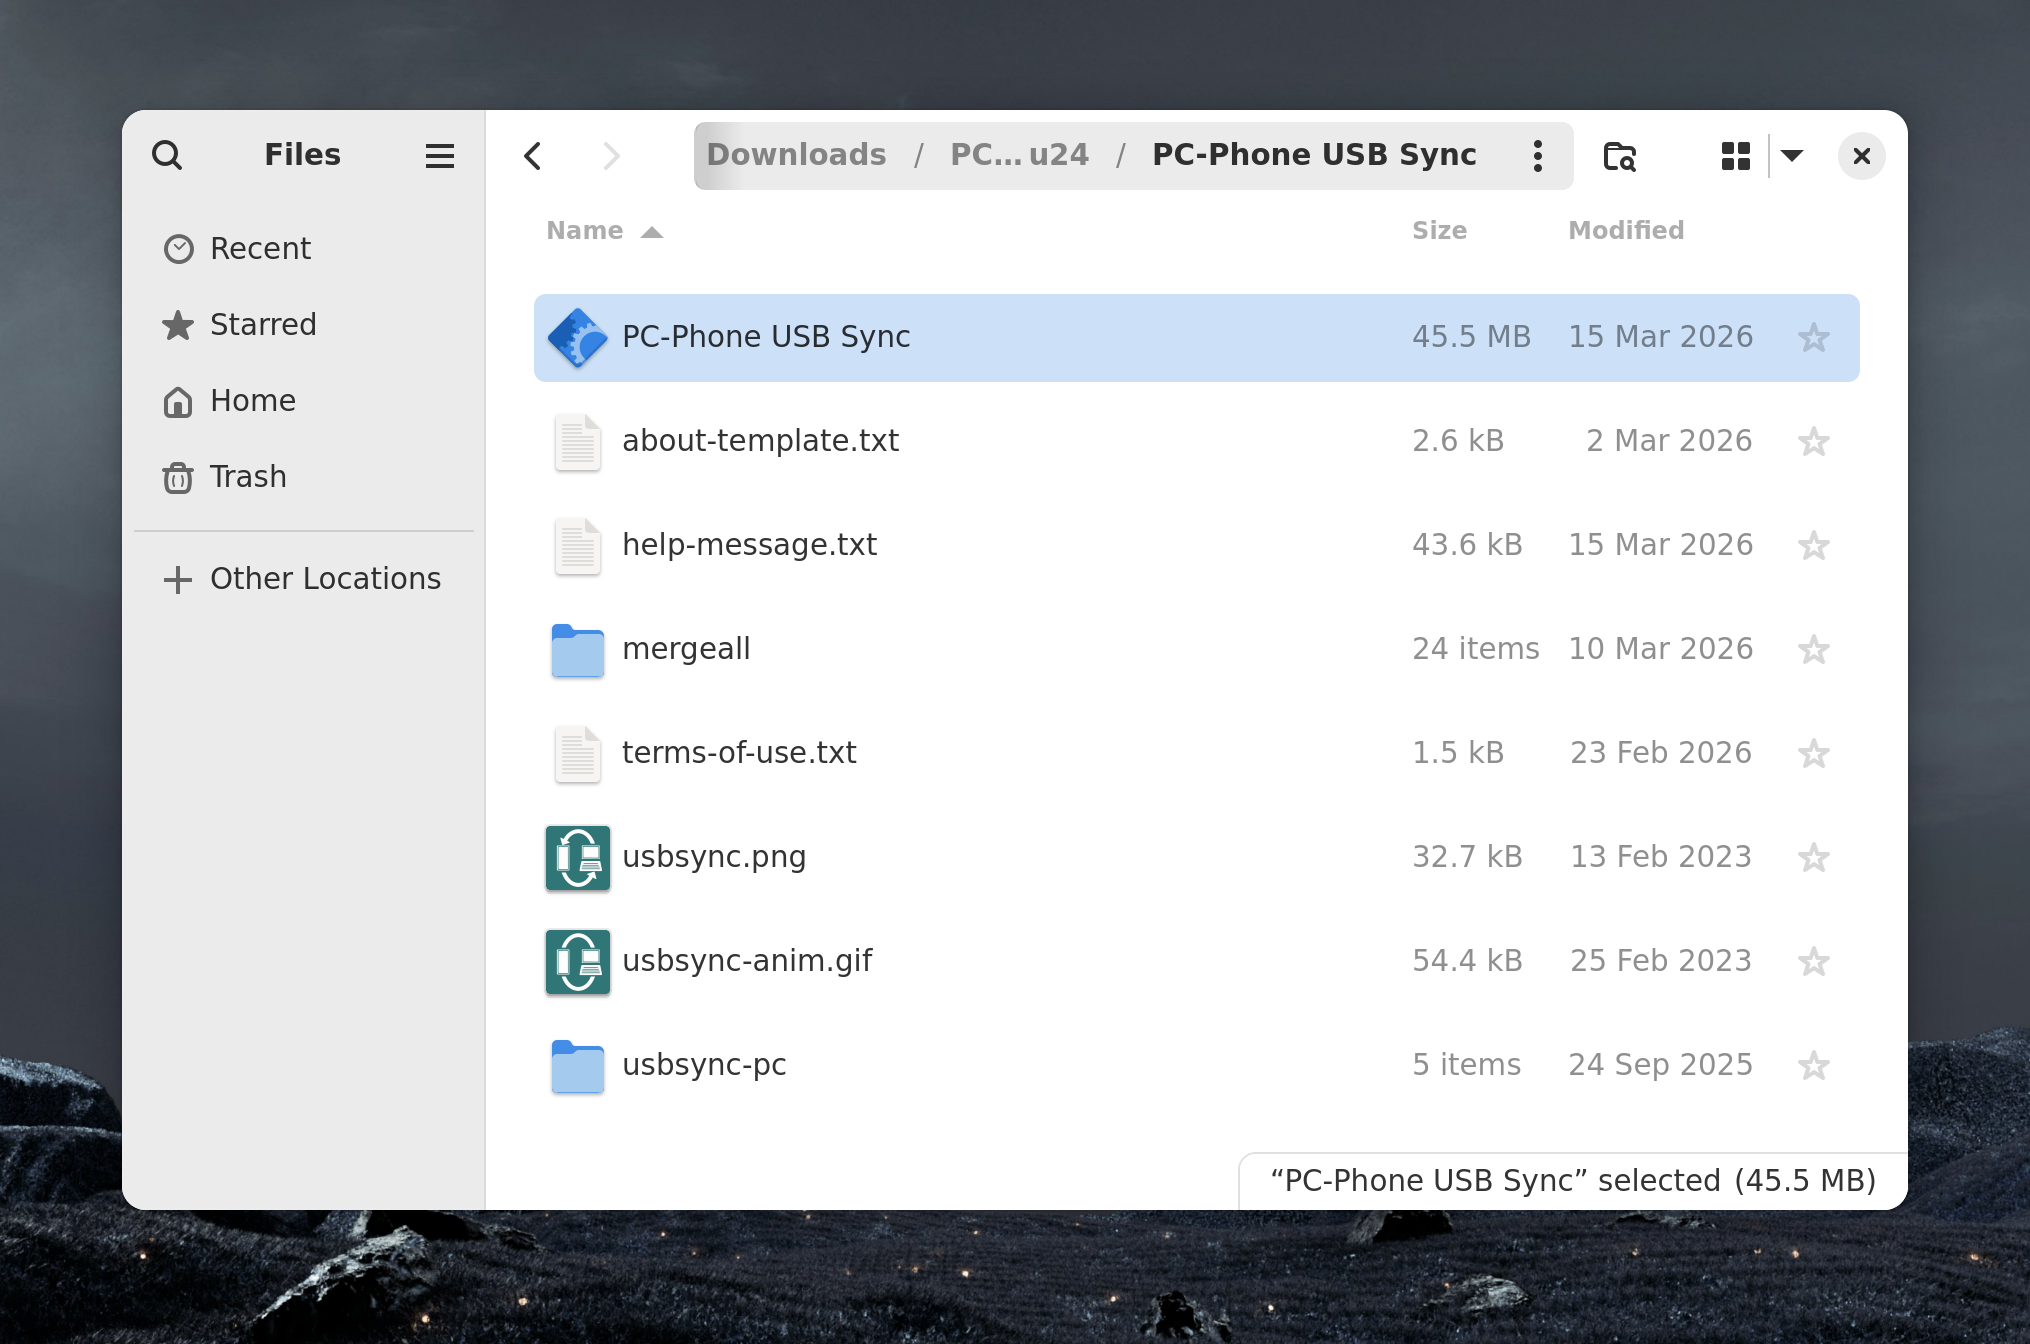
Task: Toggle star on help-message.txt
Action: click(x=1813, y=545)
